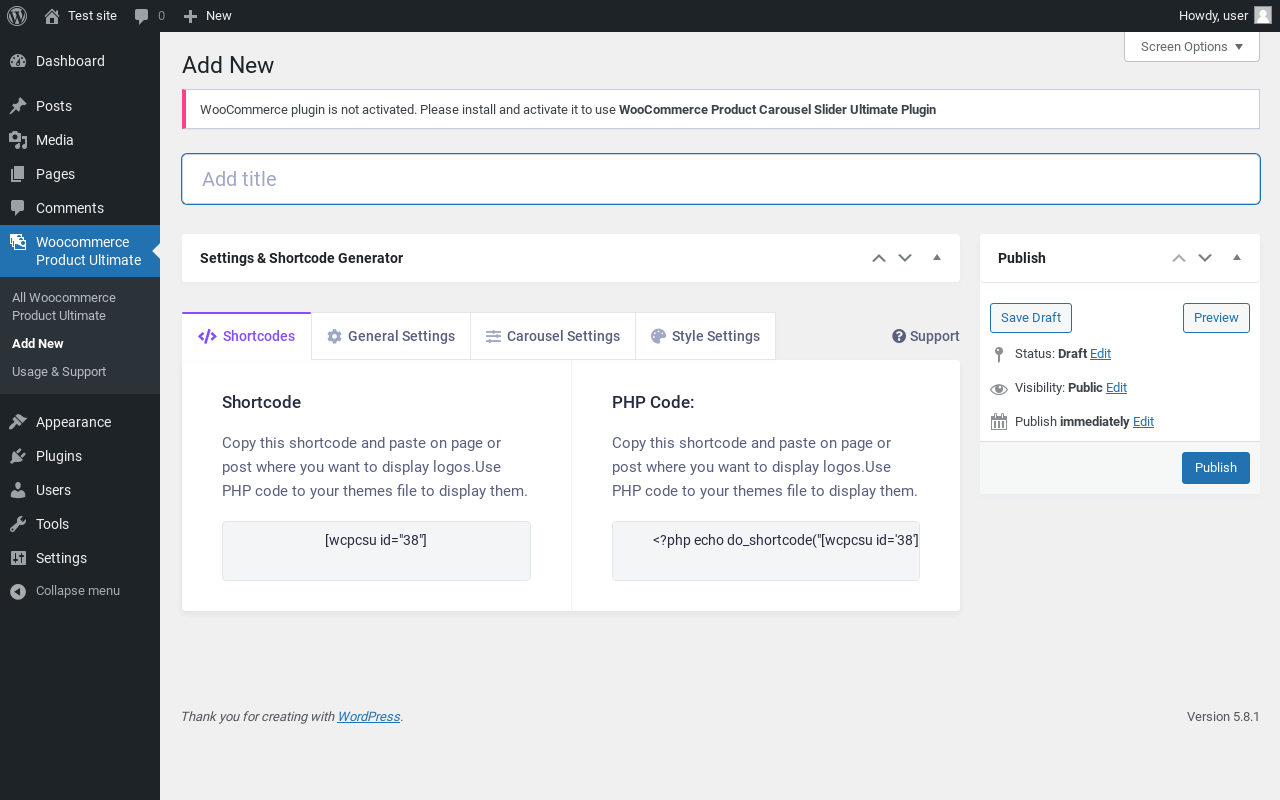Switch to the General Settings tab
Screen dimensions: 1280x800
point(390,336)
